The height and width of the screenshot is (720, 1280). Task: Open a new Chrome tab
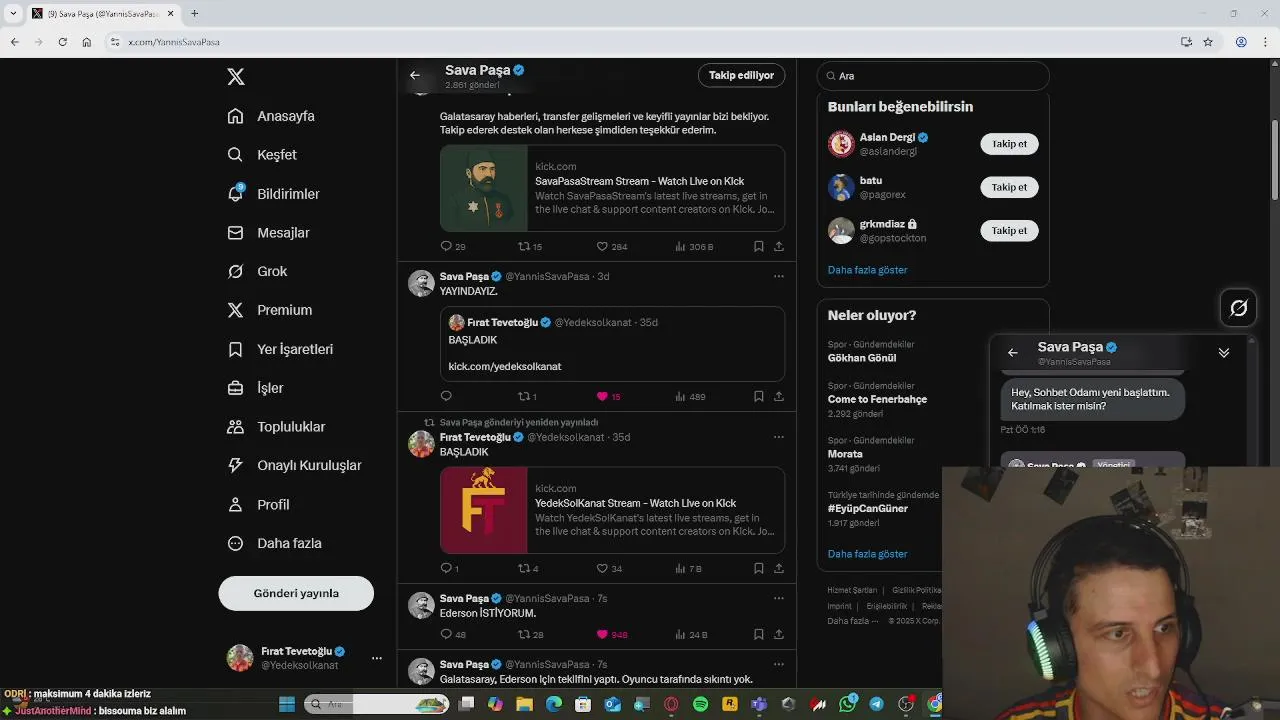(x=194, y=13)
